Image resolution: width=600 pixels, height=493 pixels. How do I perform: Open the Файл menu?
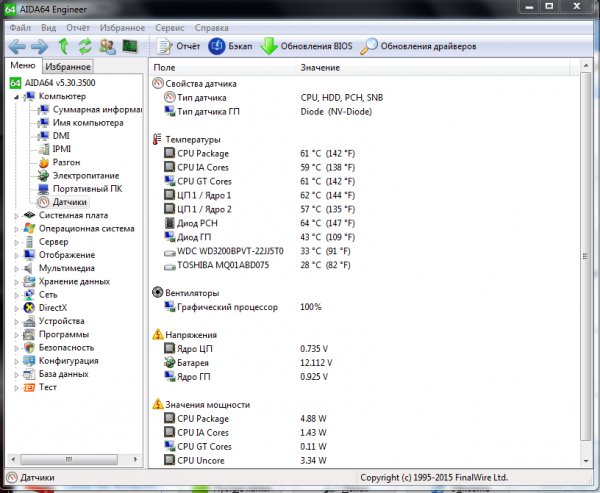coord(20,28)
